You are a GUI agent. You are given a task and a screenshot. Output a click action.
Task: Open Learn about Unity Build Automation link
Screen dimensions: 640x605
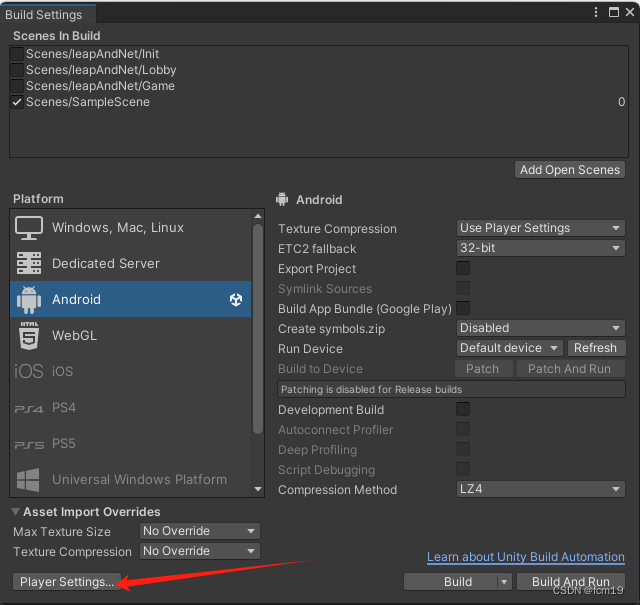tap(526, 557)
